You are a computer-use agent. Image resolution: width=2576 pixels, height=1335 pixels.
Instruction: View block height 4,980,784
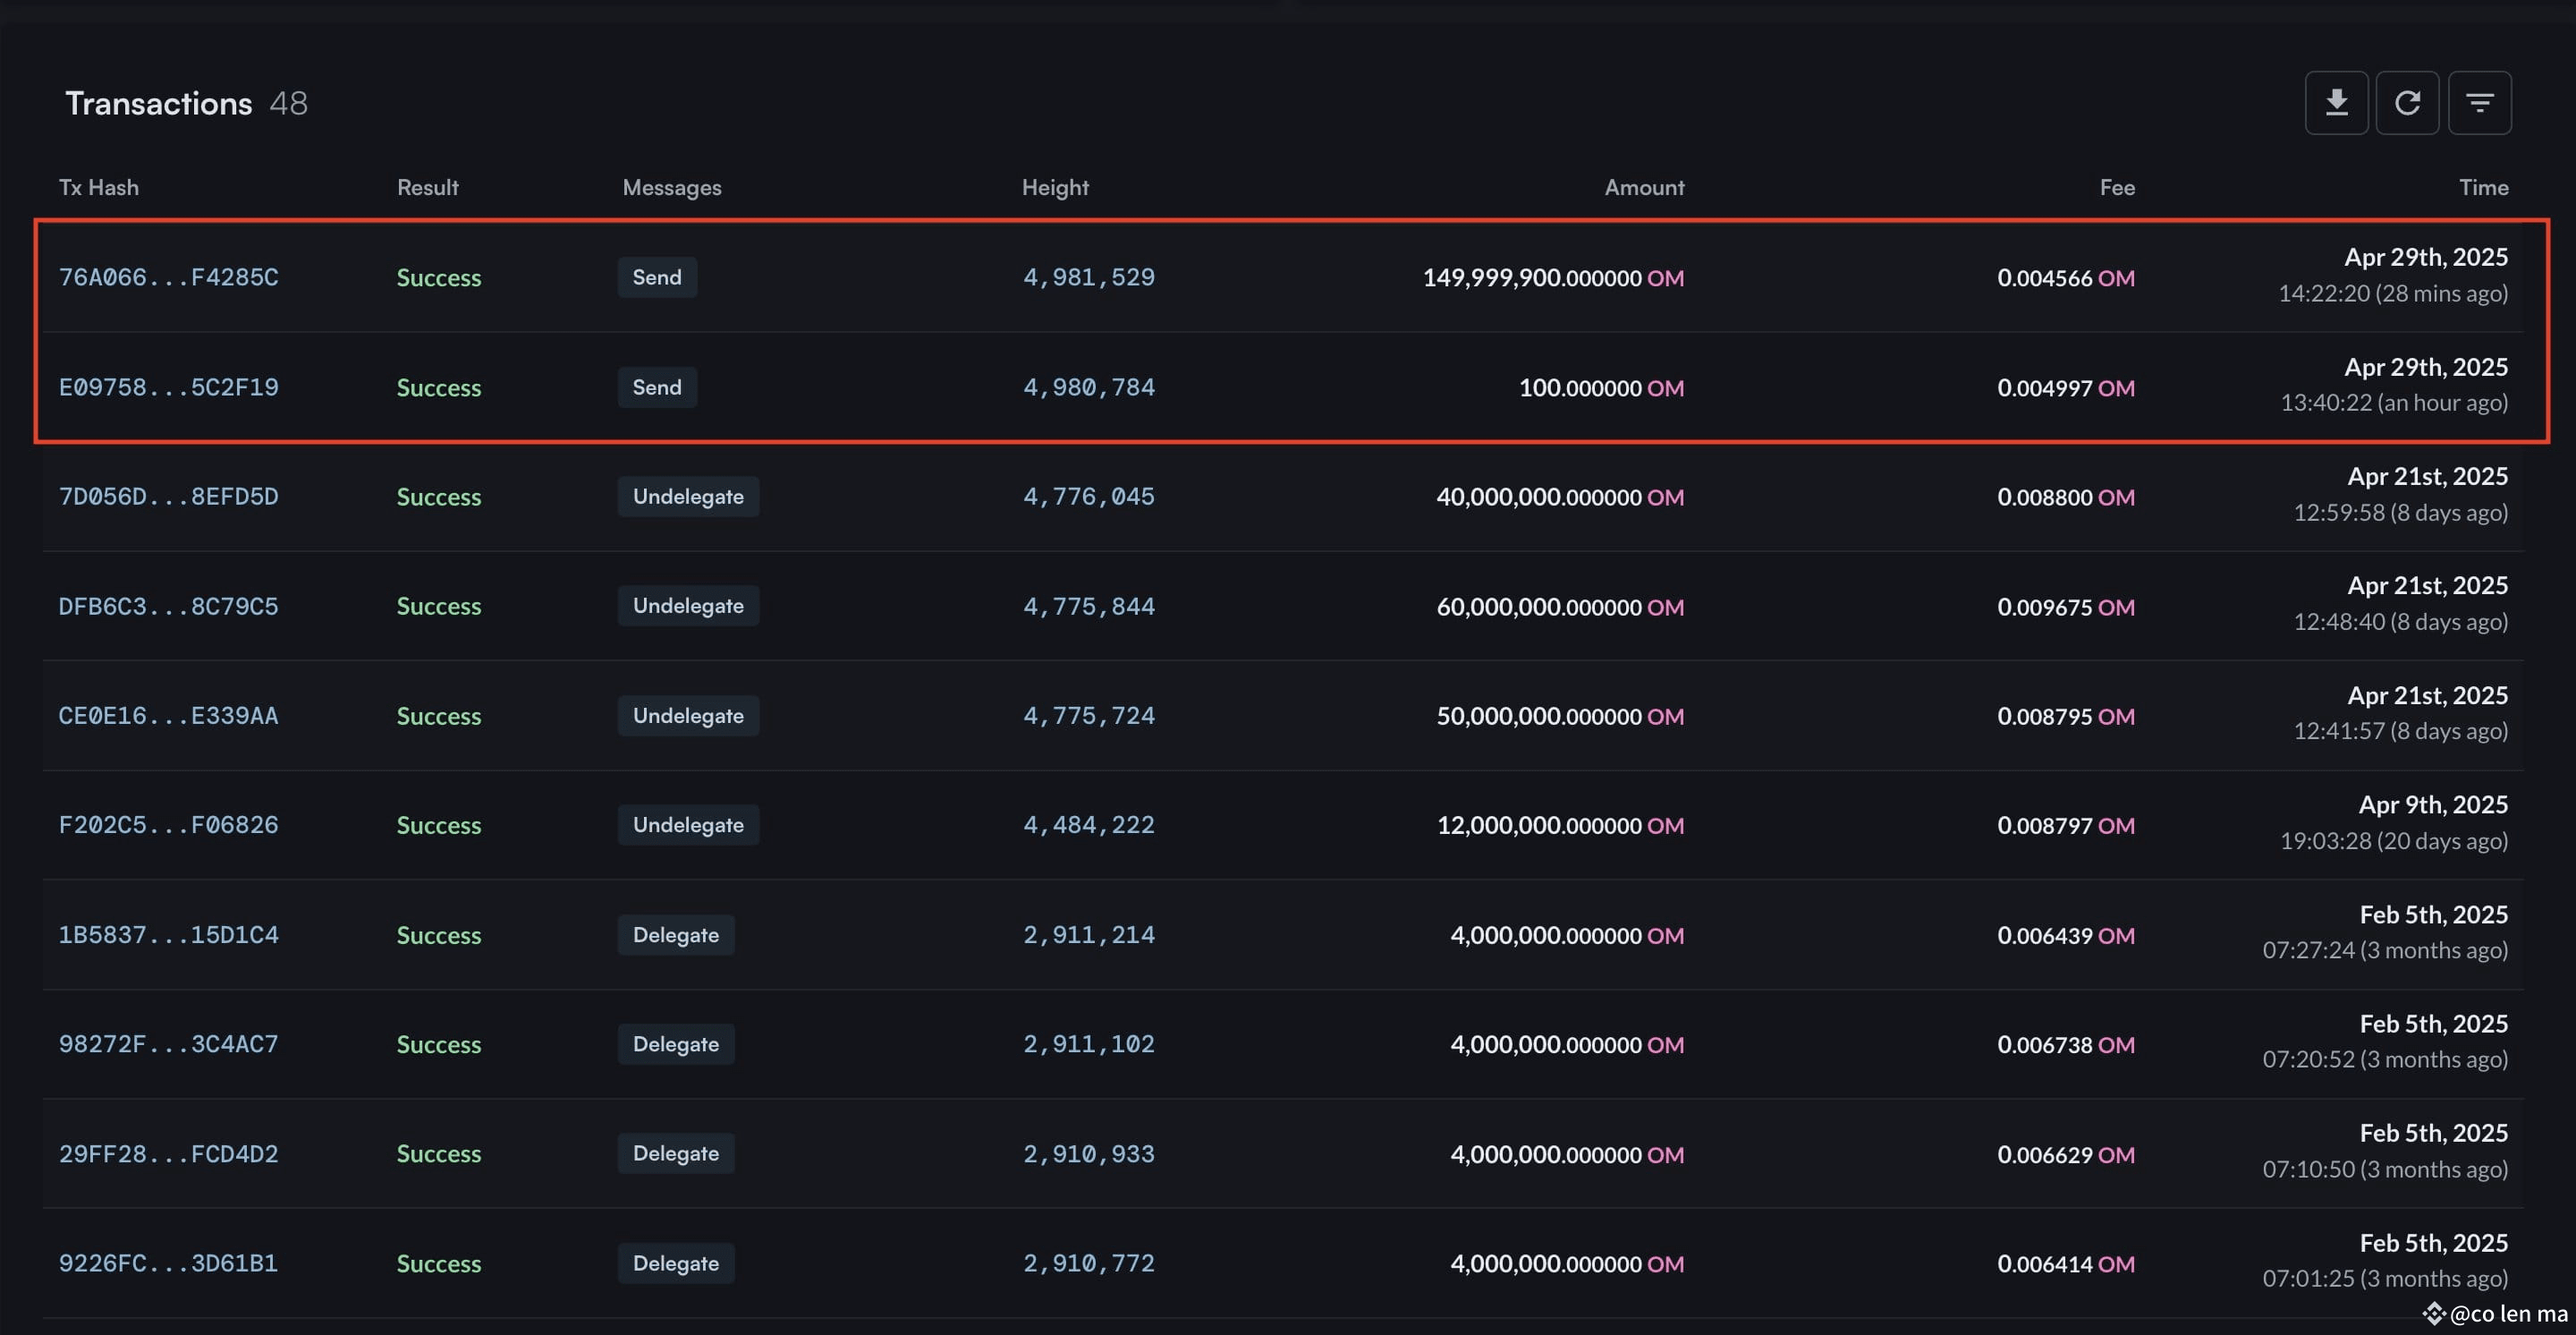pyautogui.click(x=1088, y=387)
